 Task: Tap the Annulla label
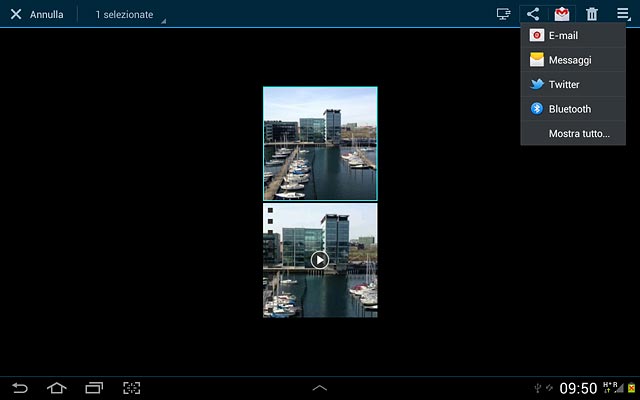click(47, 15)
